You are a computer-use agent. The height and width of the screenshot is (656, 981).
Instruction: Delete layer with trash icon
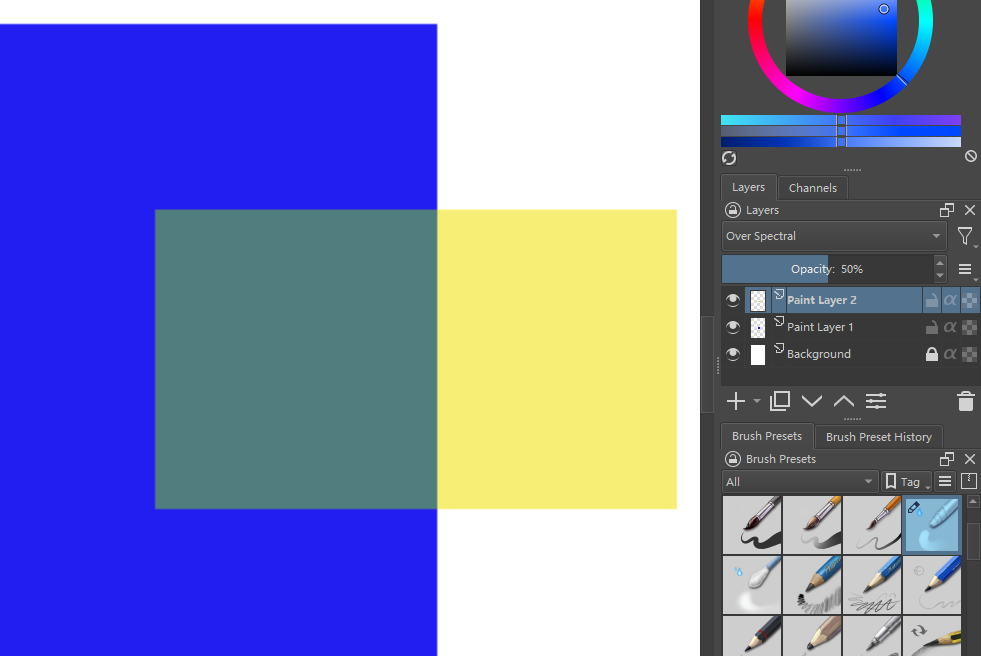[965, 401]
